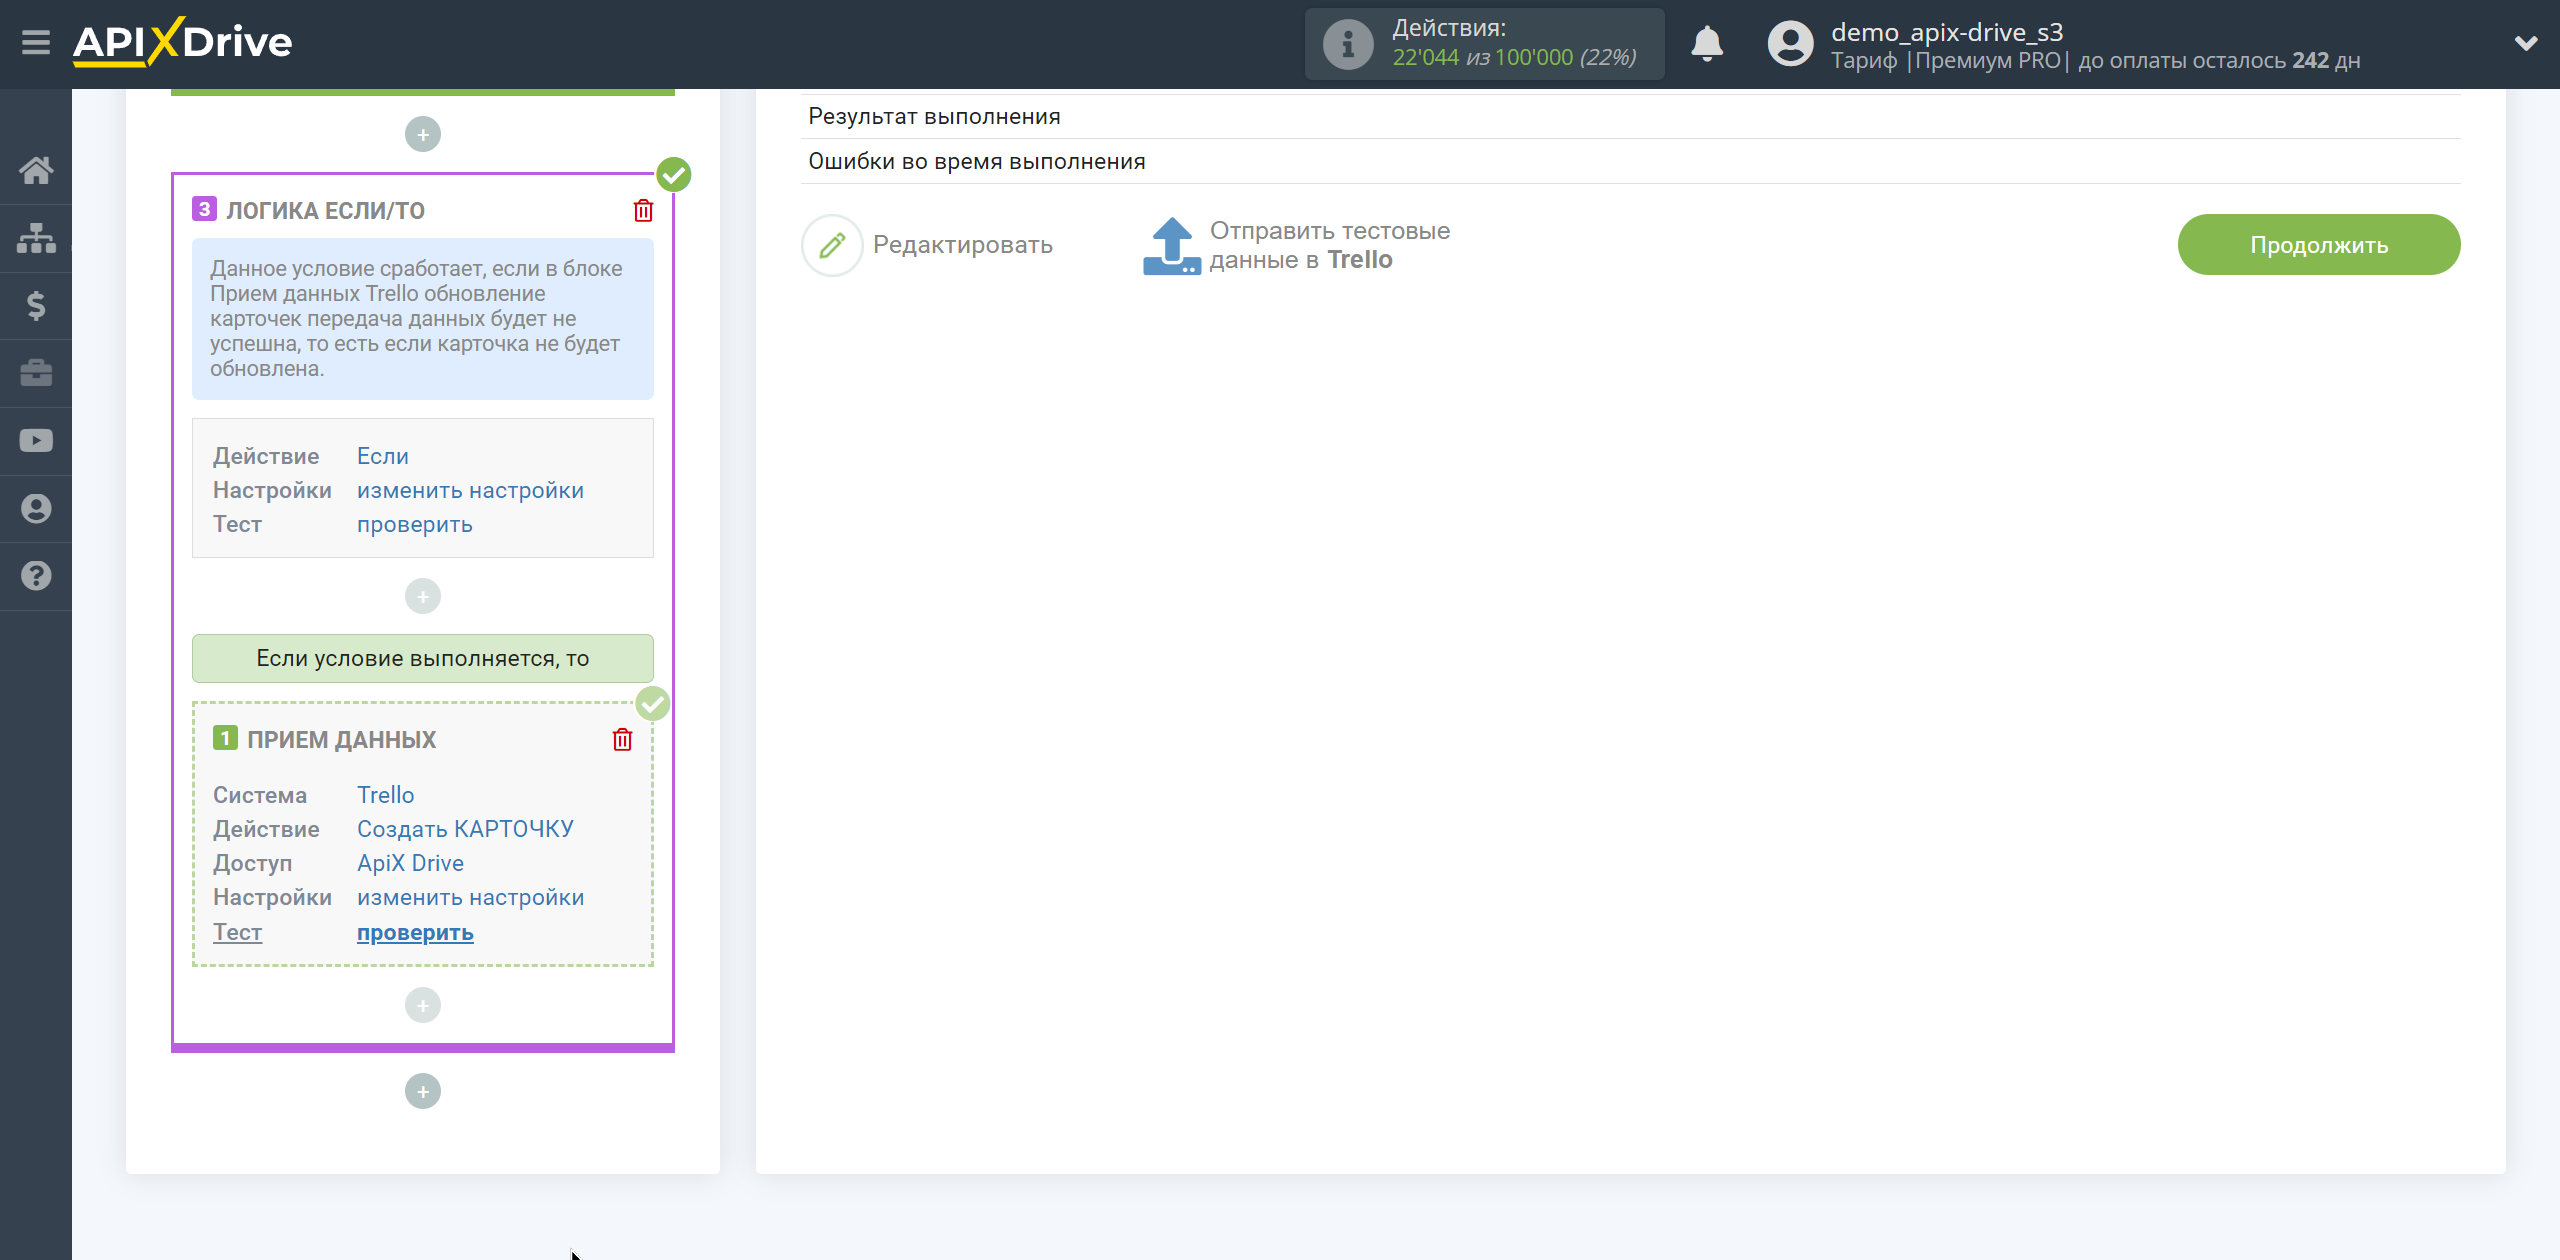Click the step number 3 badge
This screenshot has height=1260, width=2560.
click(x=204, y=209)
